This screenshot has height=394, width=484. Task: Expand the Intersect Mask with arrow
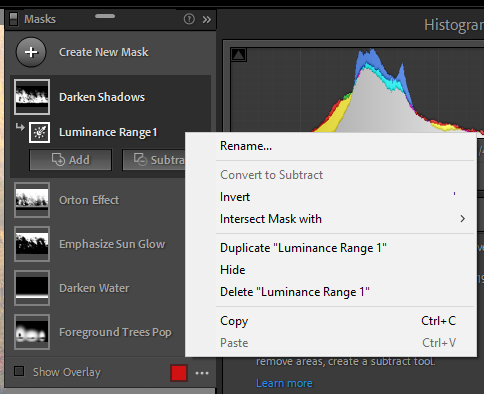pos(462,219)
